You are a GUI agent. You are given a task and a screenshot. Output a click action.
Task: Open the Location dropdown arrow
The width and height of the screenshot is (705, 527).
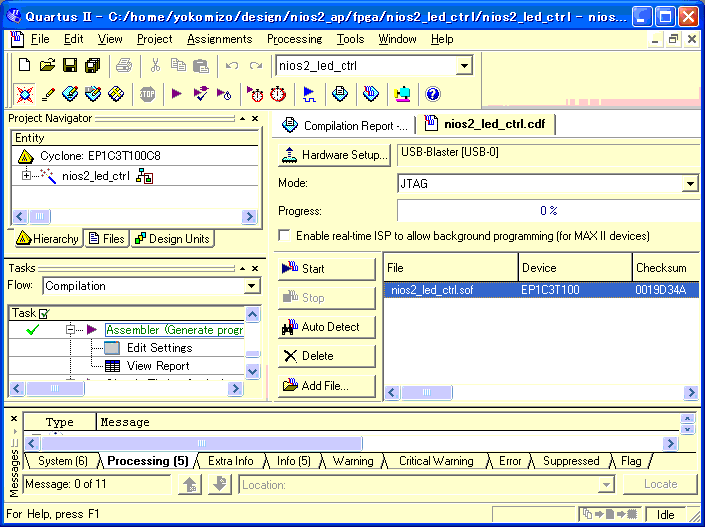pyautogui.click(x=607, y=485)
